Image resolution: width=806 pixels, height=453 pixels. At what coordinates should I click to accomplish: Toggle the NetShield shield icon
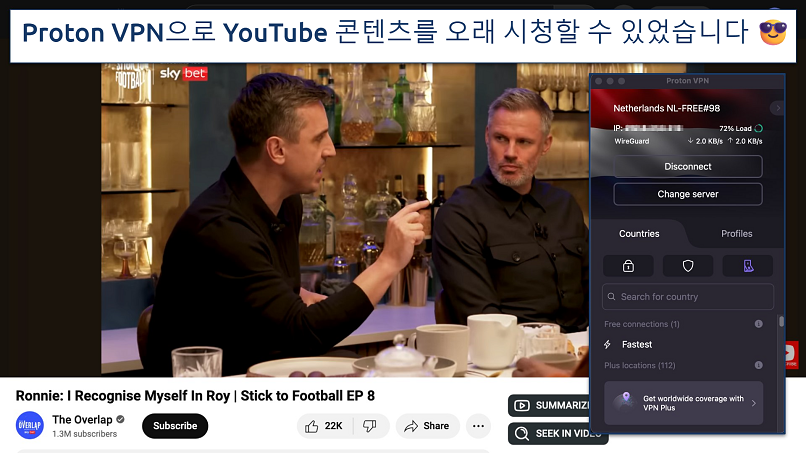pos(688,266)
